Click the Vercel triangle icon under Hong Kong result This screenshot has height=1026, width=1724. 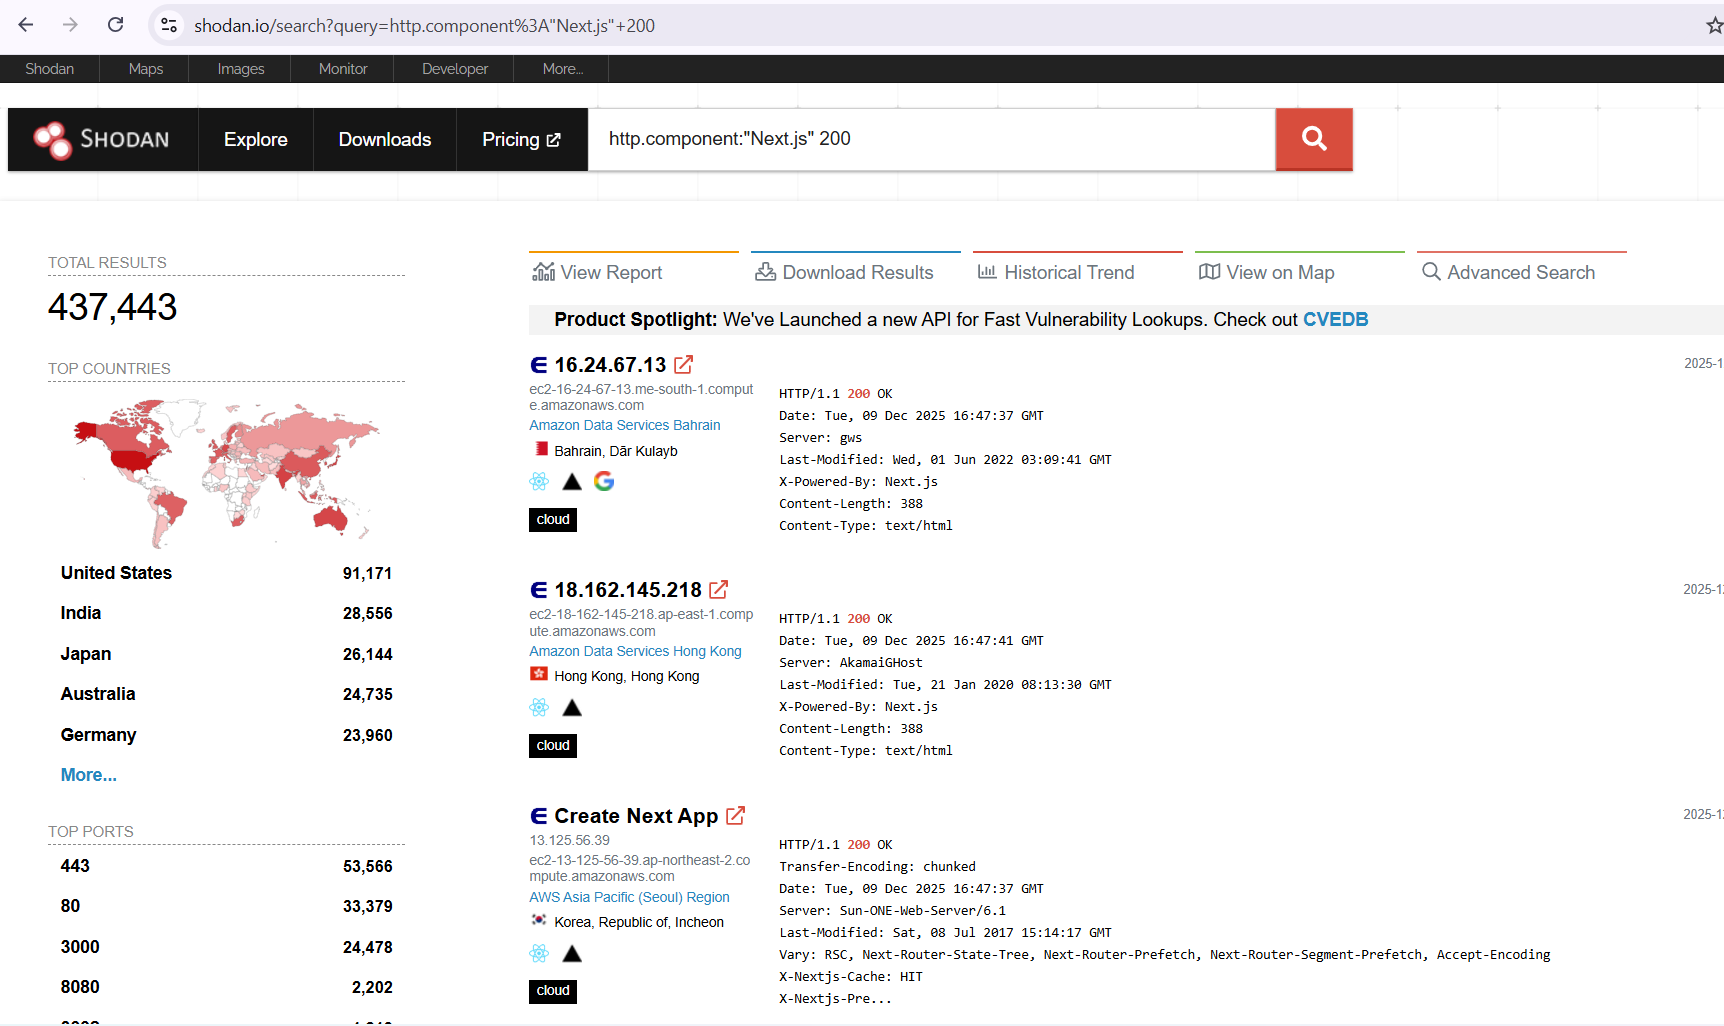click(572, 708)
